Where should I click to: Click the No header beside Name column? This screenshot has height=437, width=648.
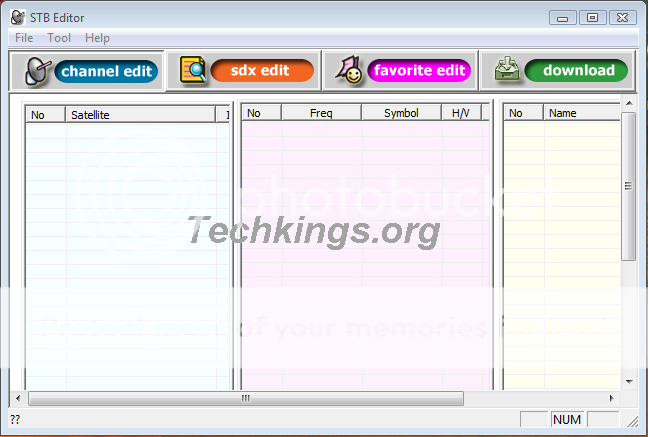click(523, 113)
